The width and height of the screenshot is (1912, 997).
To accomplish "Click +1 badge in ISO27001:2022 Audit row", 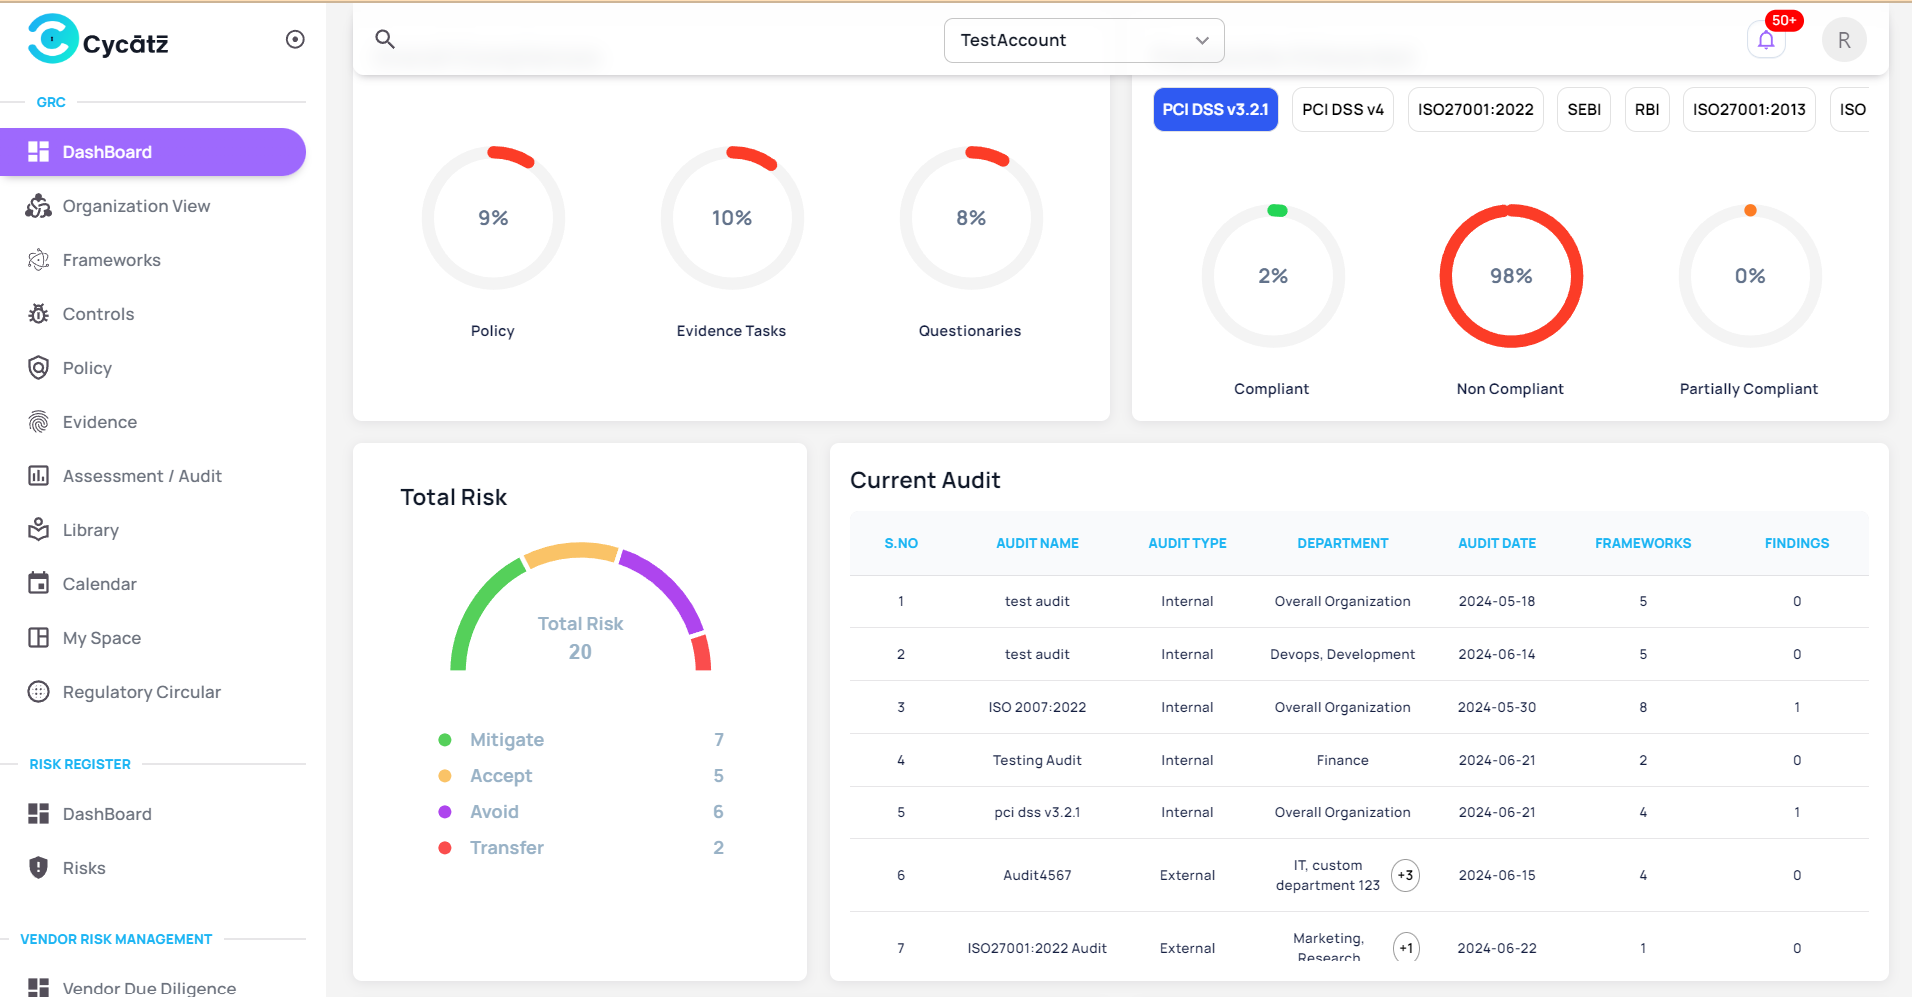I will [x=1406, y=948].
